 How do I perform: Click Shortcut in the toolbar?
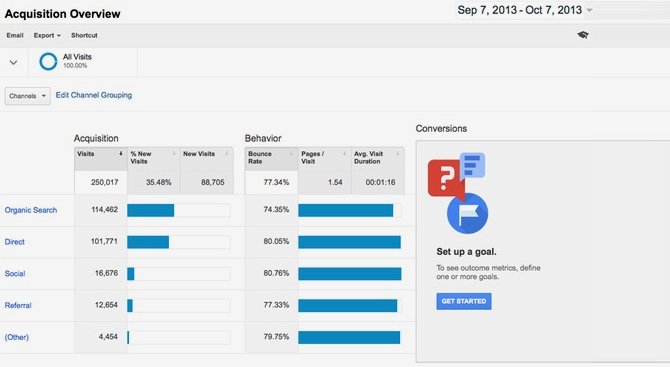[84, 35]
